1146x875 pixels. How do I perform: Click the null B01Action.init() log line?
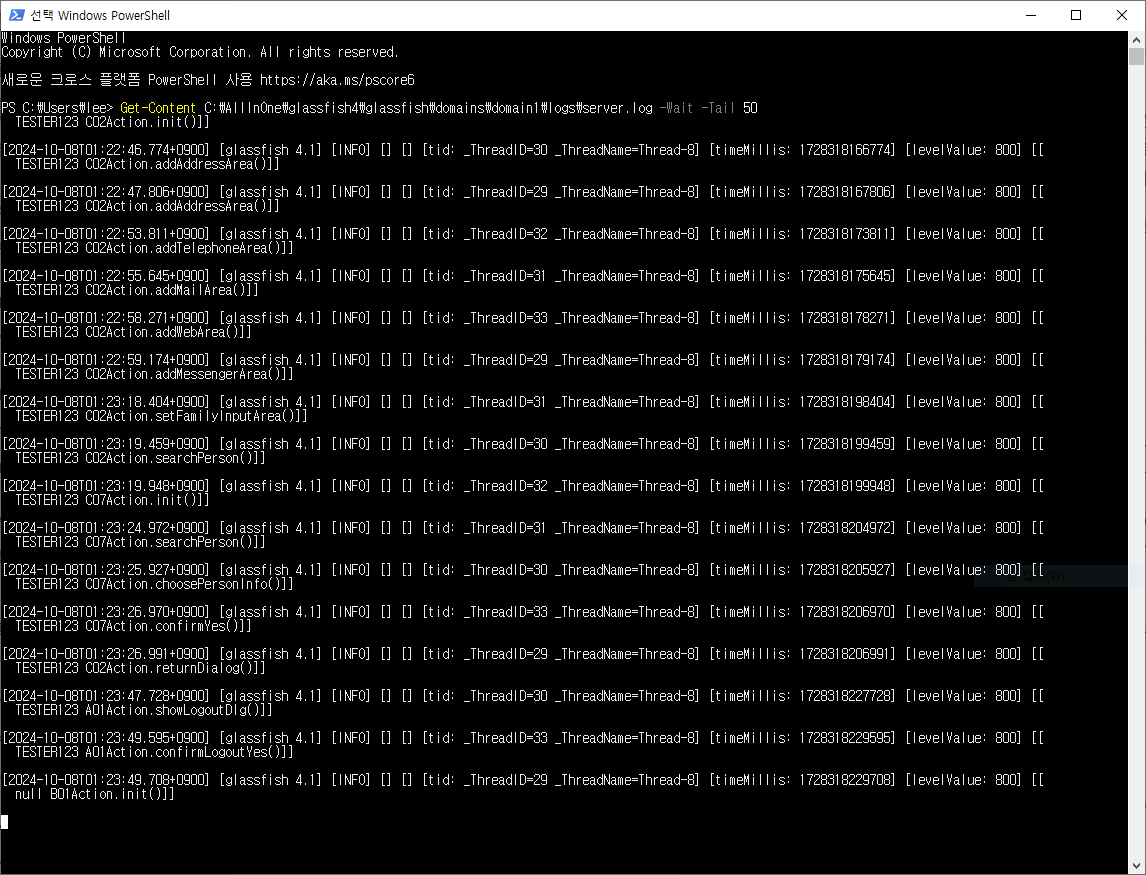(94, 795)
